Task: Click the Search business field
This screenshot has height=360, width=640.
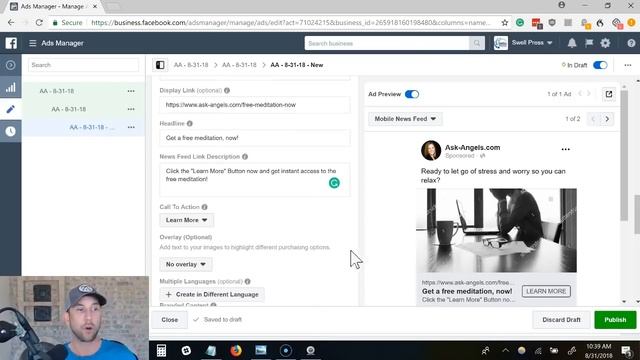Action: point(387,43)
